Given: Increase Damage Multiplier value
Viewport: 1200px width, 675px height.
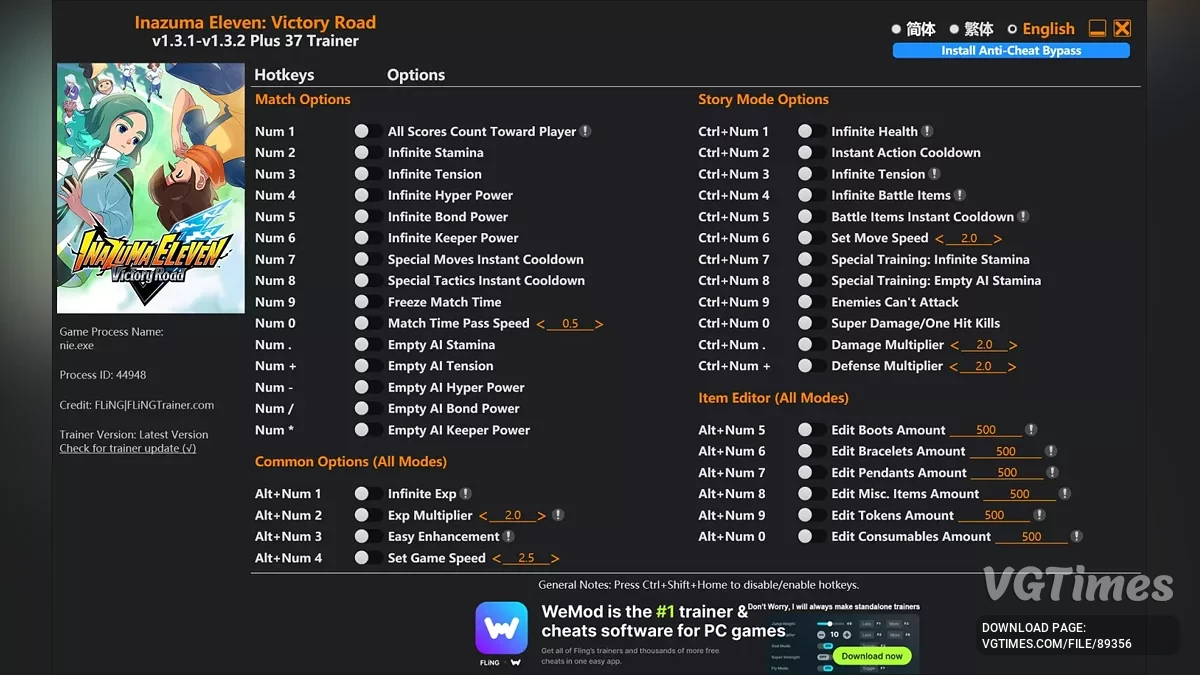Looking at the screenshot, I should tap(1013, 345).
